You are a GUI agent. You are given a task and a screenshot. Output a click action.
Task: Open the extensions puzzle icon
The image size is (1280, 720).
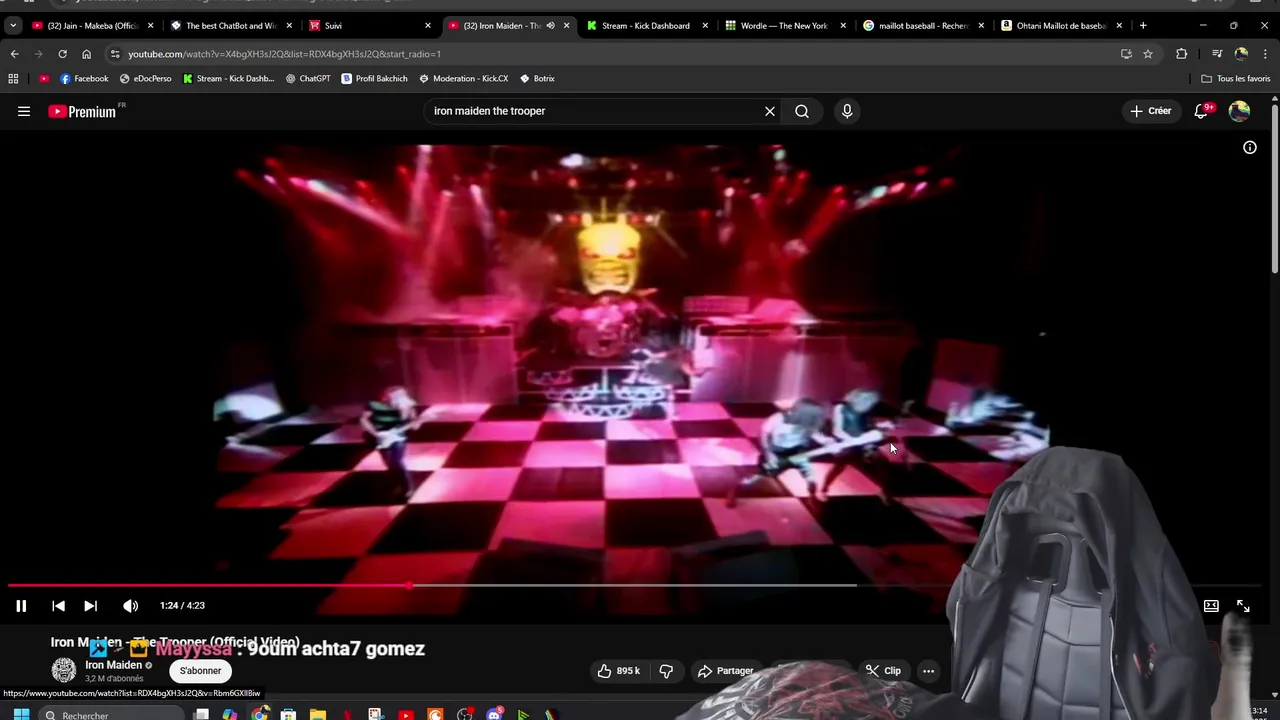point(1181,54)
